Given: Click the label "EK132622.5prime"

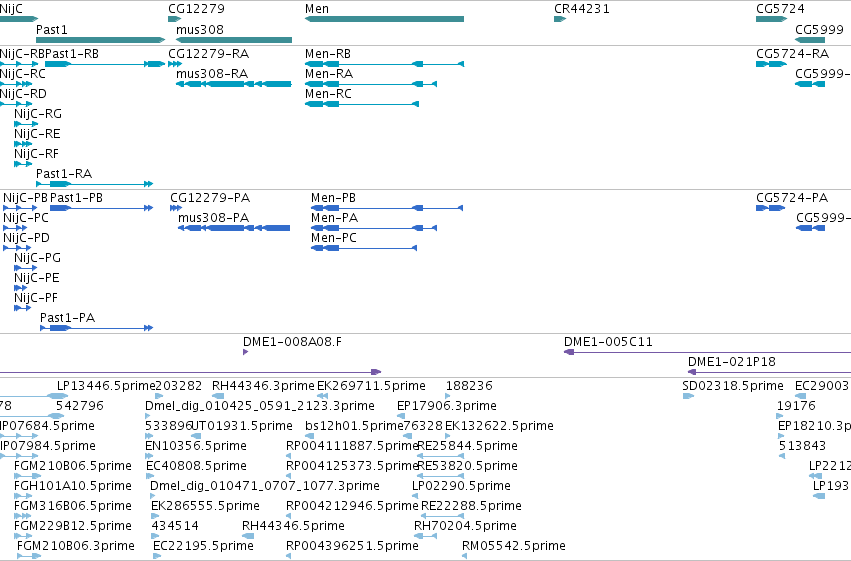Looking at the screenshot, I should [x=499, y=426].
